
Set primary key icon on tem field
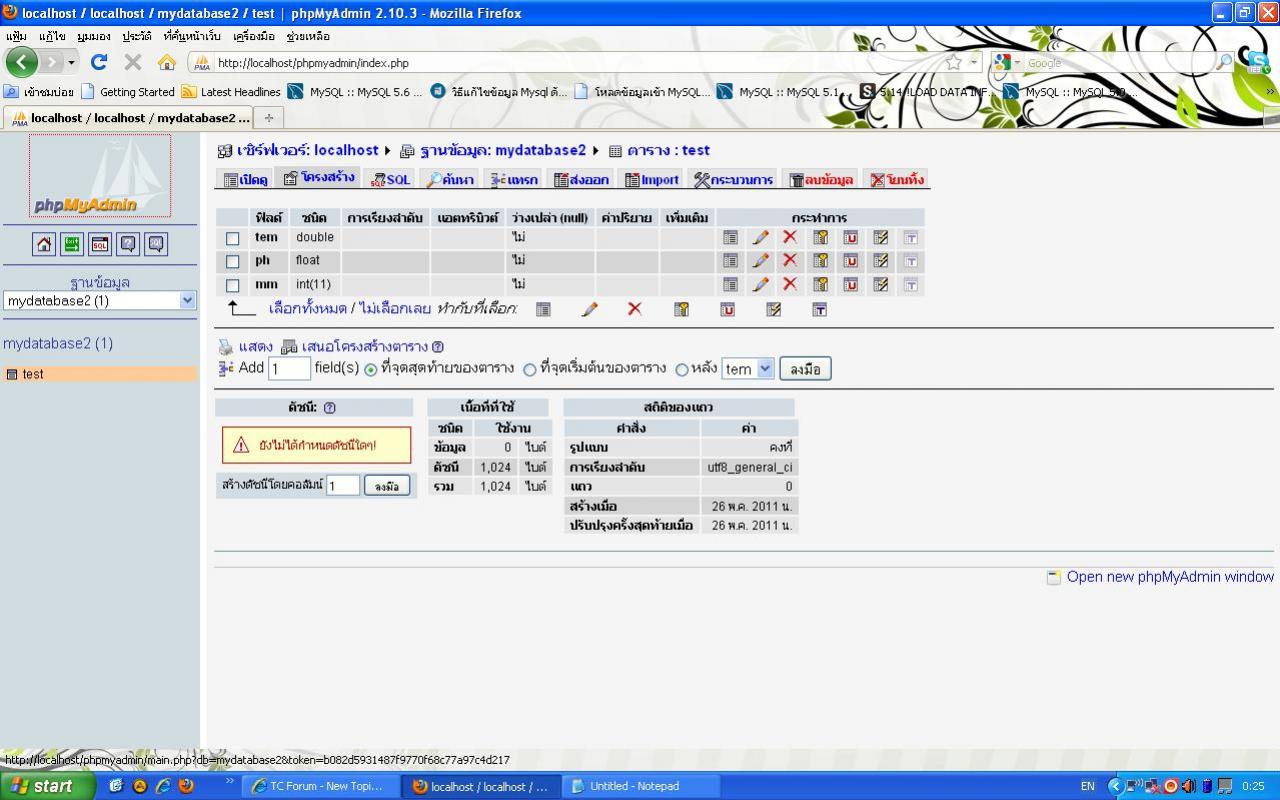click(x=820, y=238)
